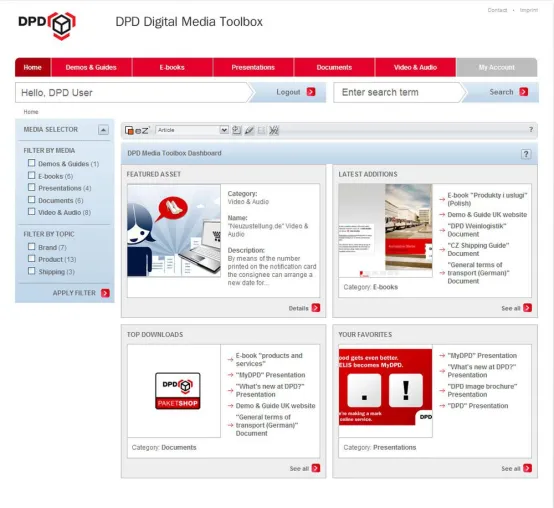The image size is (554, 508).
Task: Open the featured asset cartoon thumbnail
Action: click(174, 230)
